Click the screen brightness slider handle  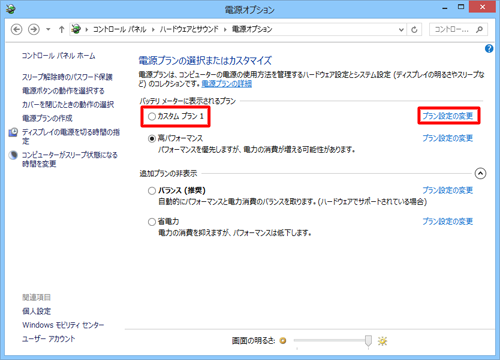(368, 341)
